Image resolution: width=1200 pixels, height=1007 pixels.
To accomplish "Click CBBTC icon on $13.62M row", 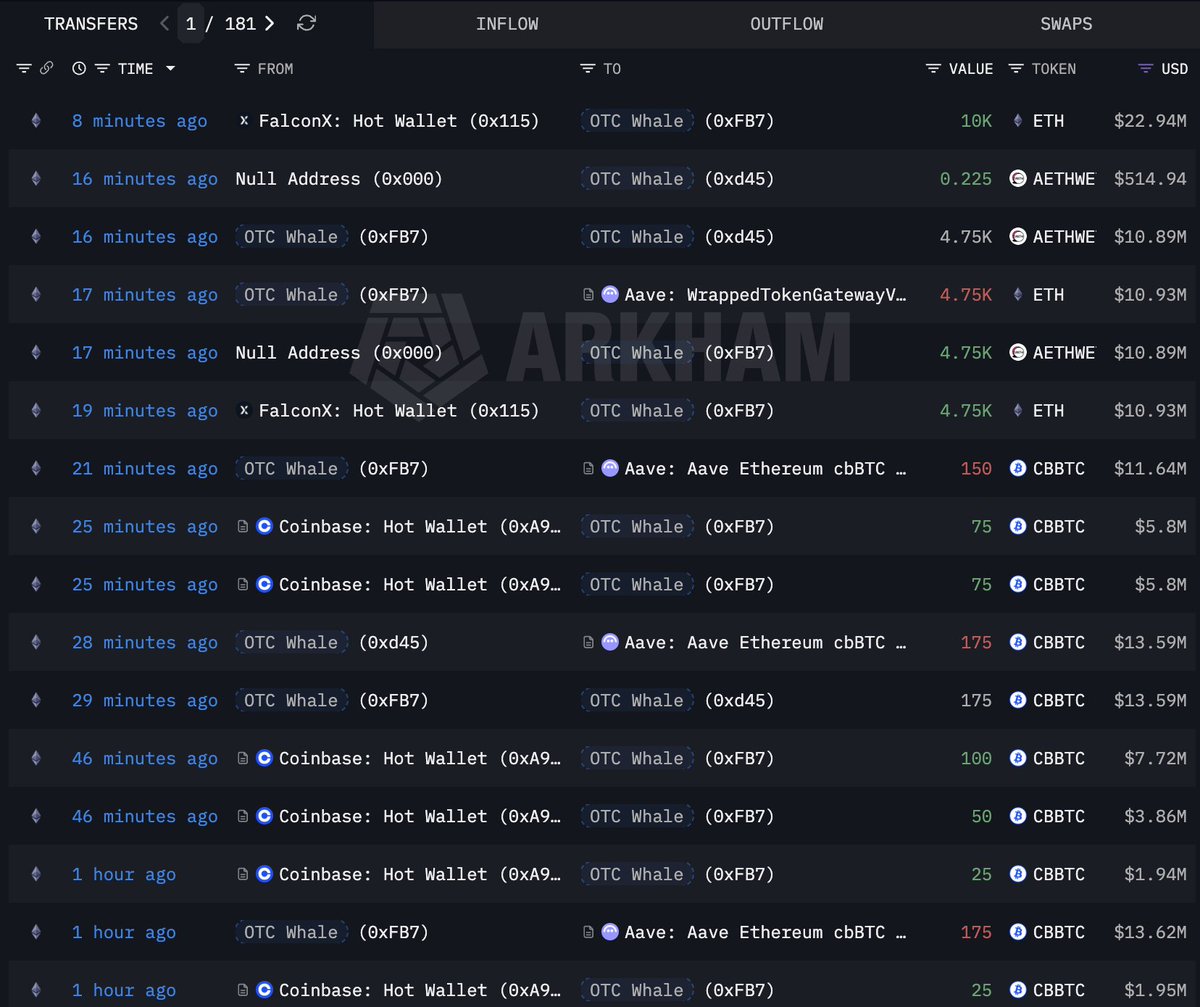I will coord(1018,933).
